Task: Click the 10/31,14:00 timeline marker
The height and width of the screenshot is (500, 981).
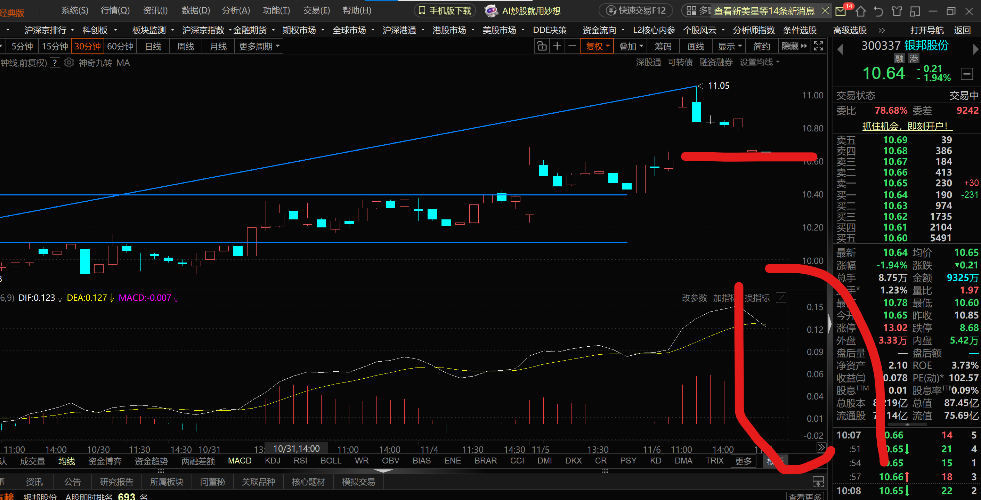Action: 297,449
